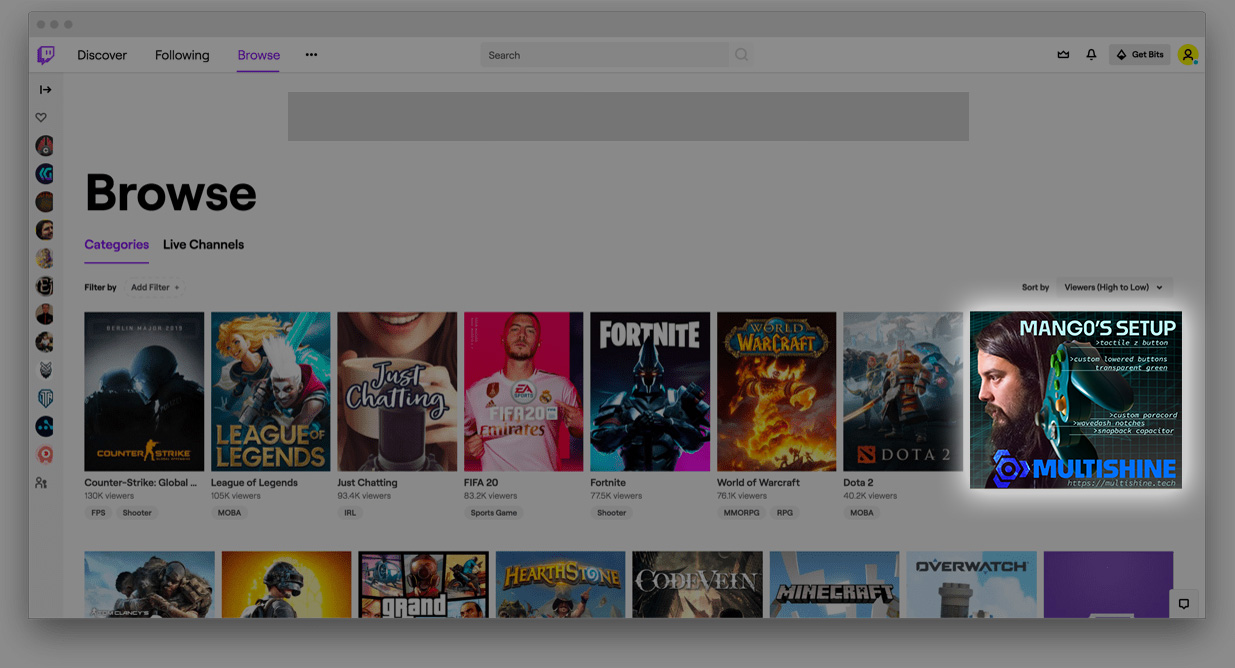Select the MMORPG tag under World of Warcraft
Image resolution: width=1235 pixels, height=668 pixels.
pyautogui.click(x=743, y=513)
